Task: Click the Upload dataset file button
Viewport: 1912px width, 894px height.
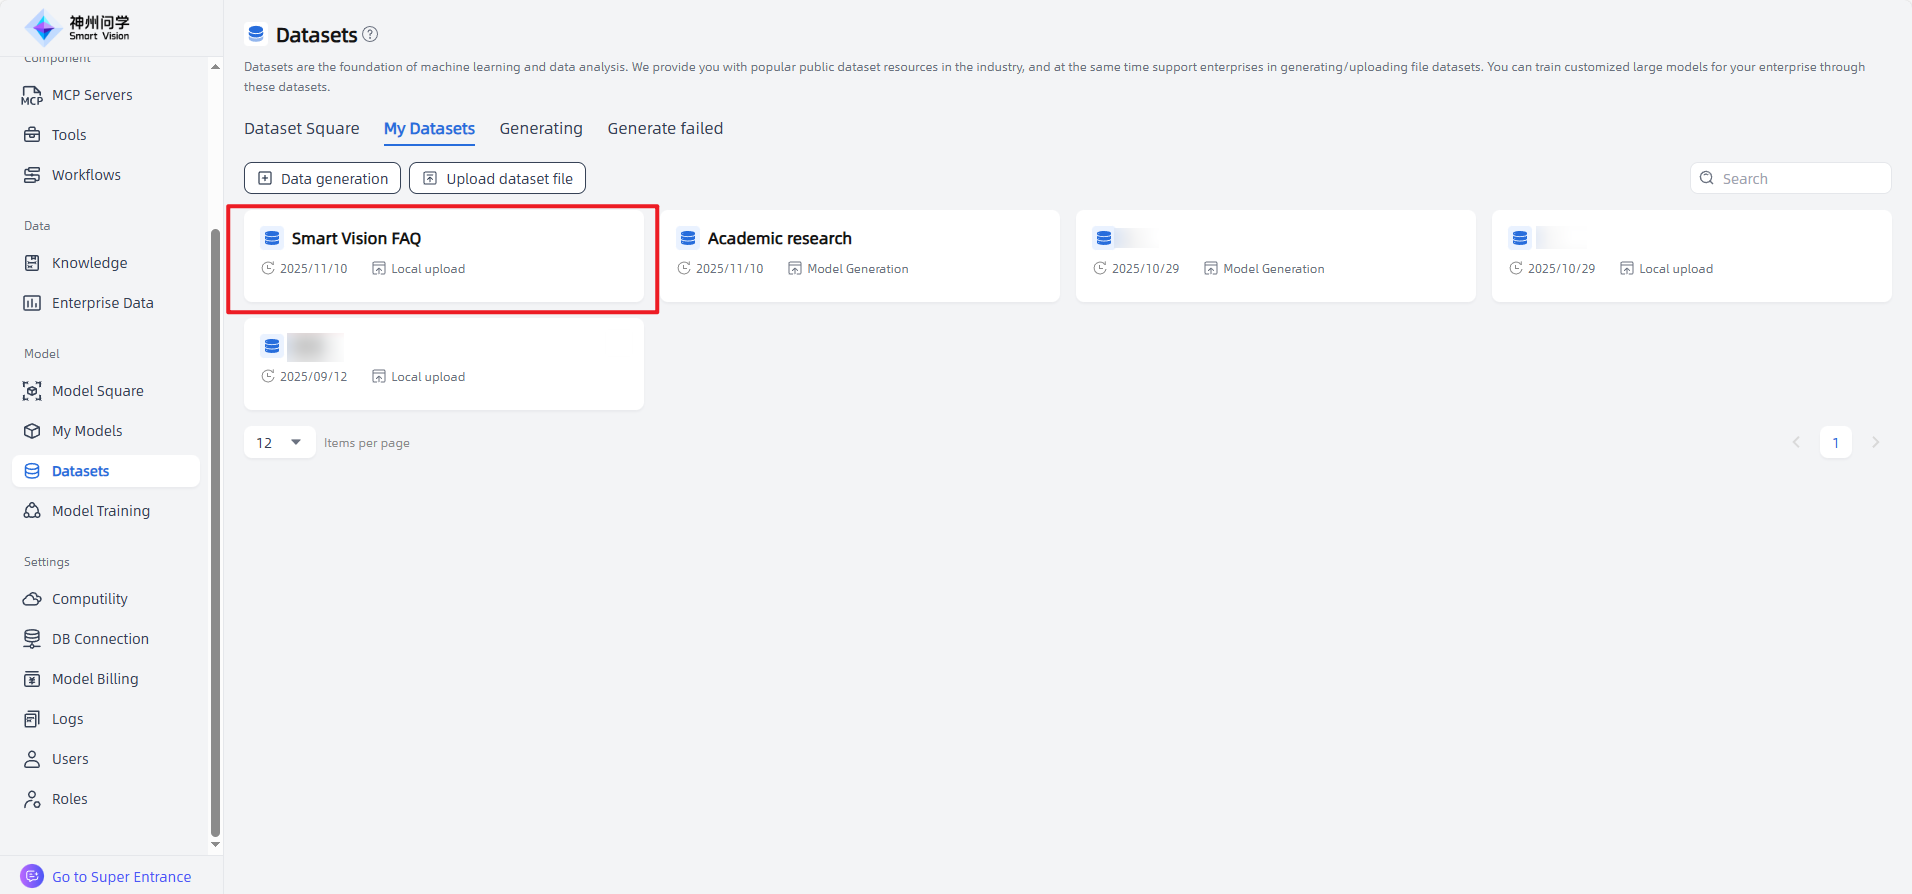Action: click(497, 179)
